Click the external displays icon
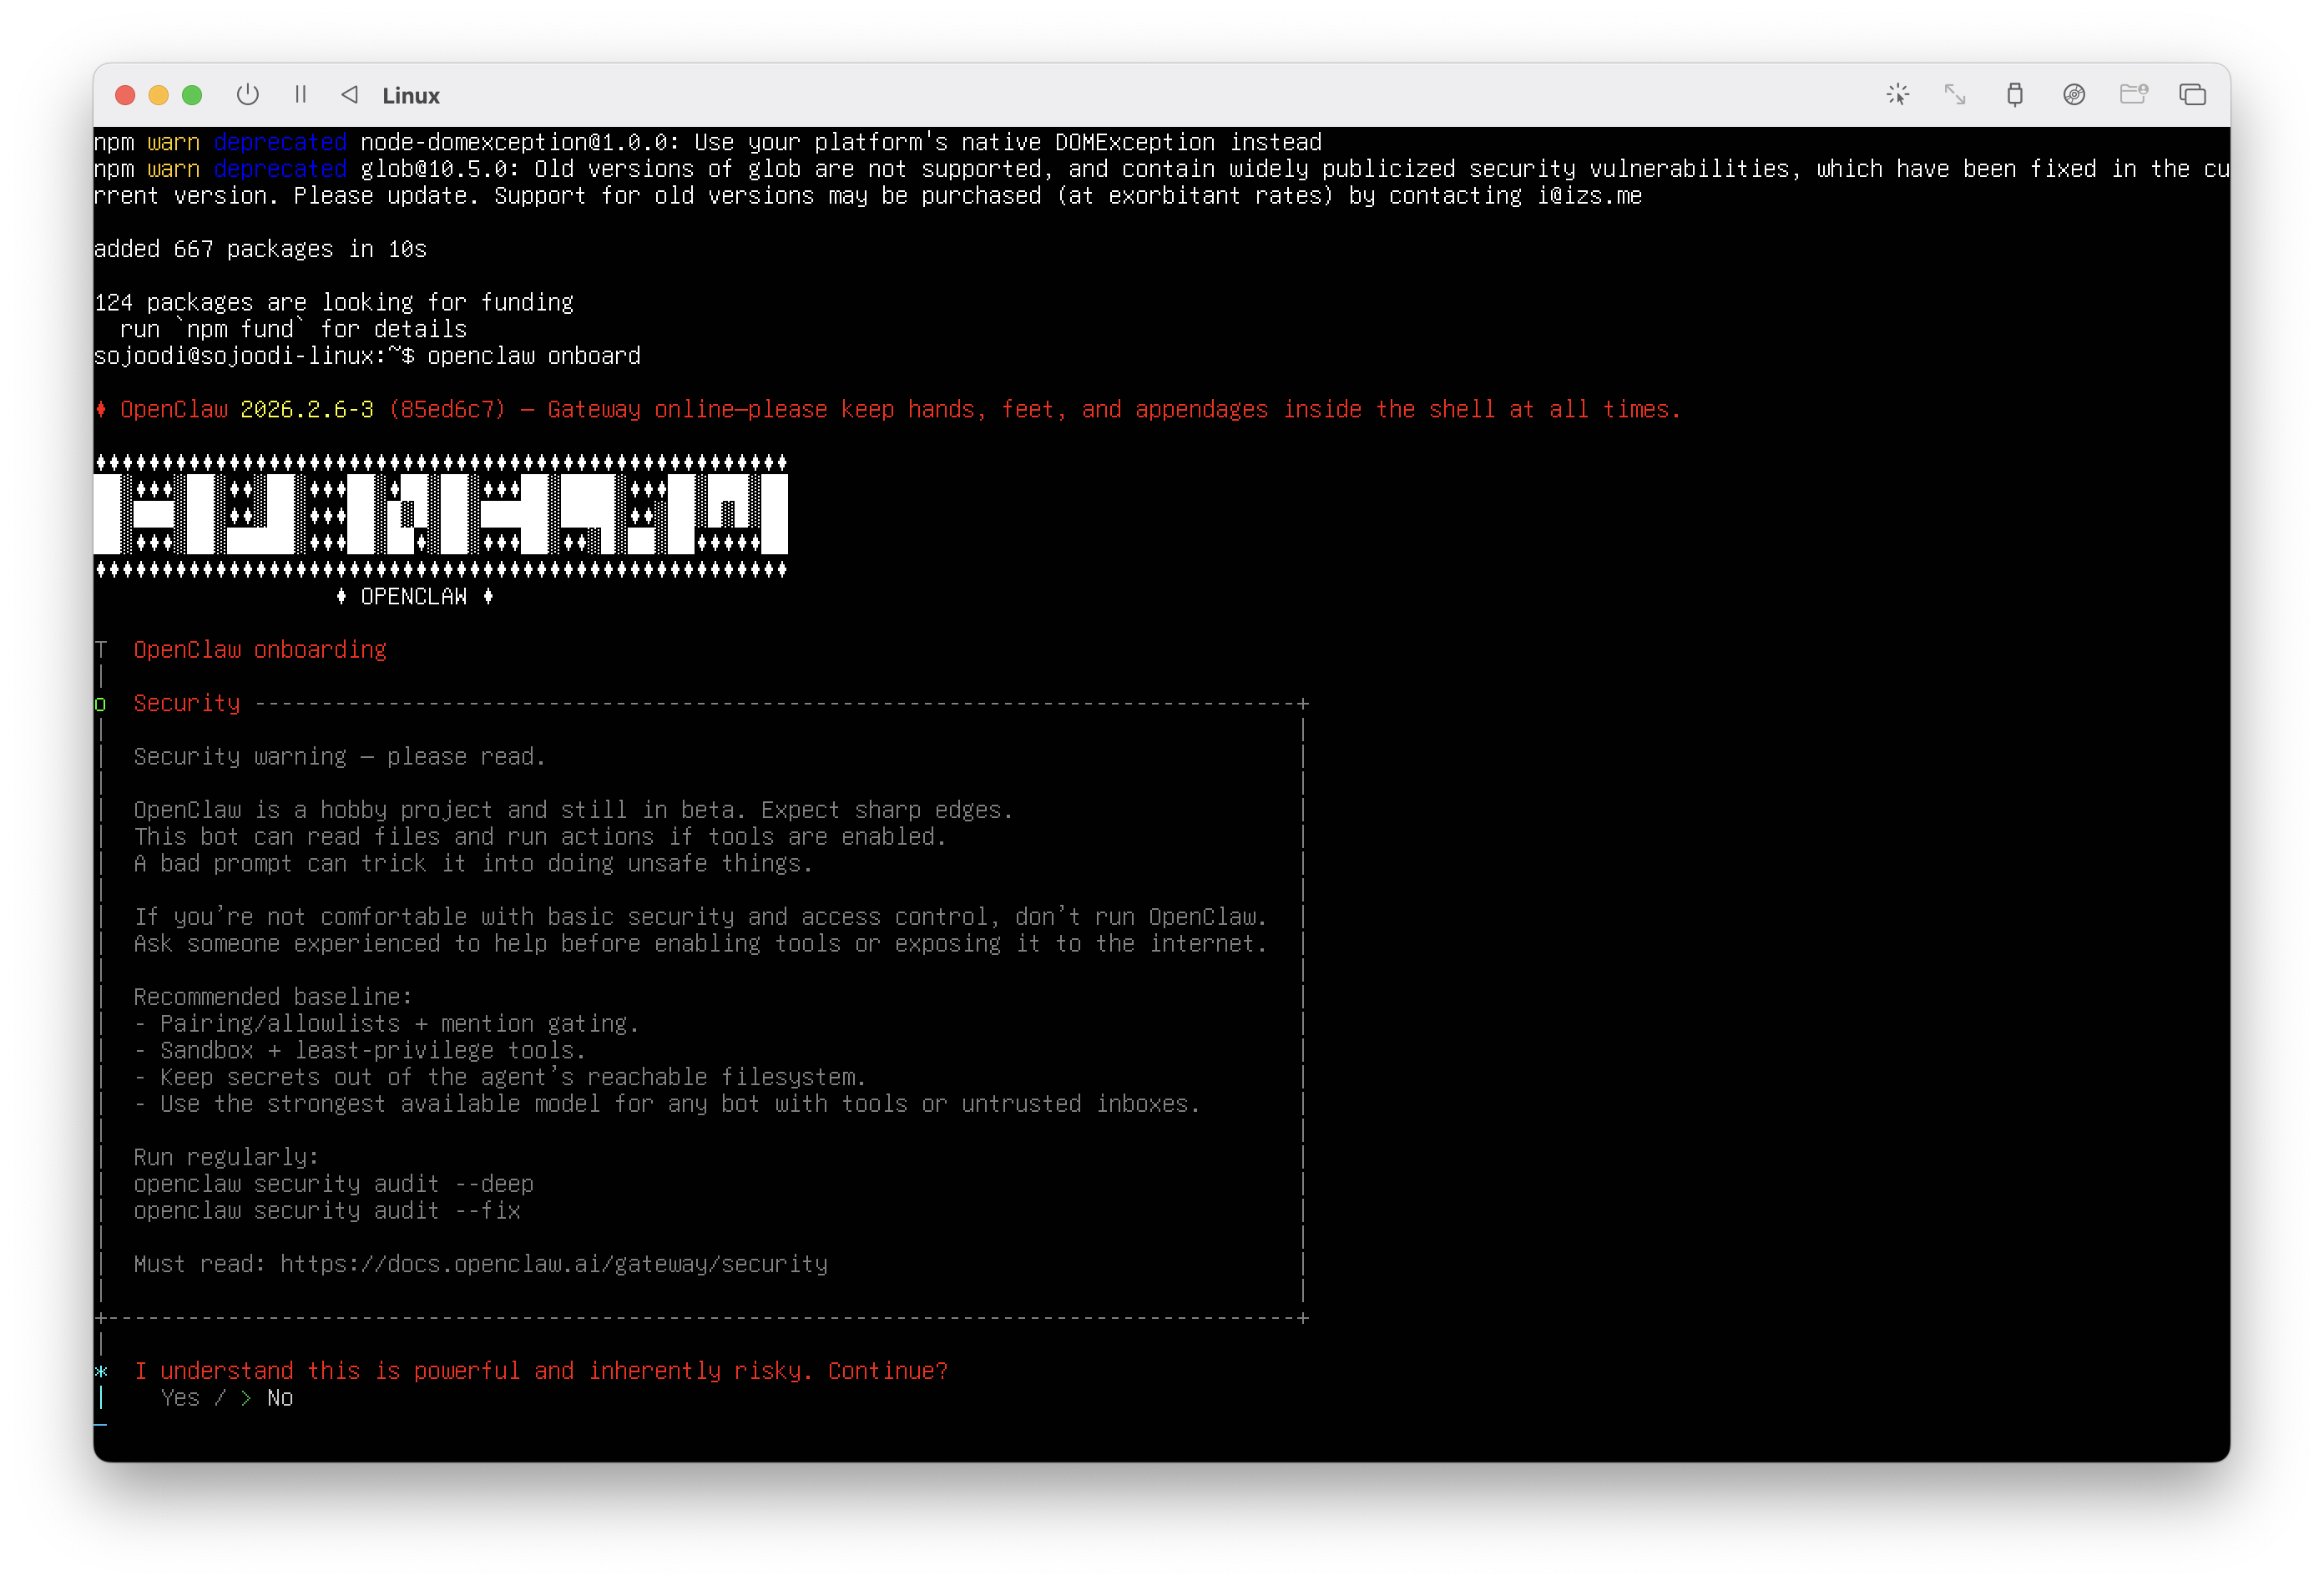This screenshot has width=2324, height=1586. coord(2194,95)
